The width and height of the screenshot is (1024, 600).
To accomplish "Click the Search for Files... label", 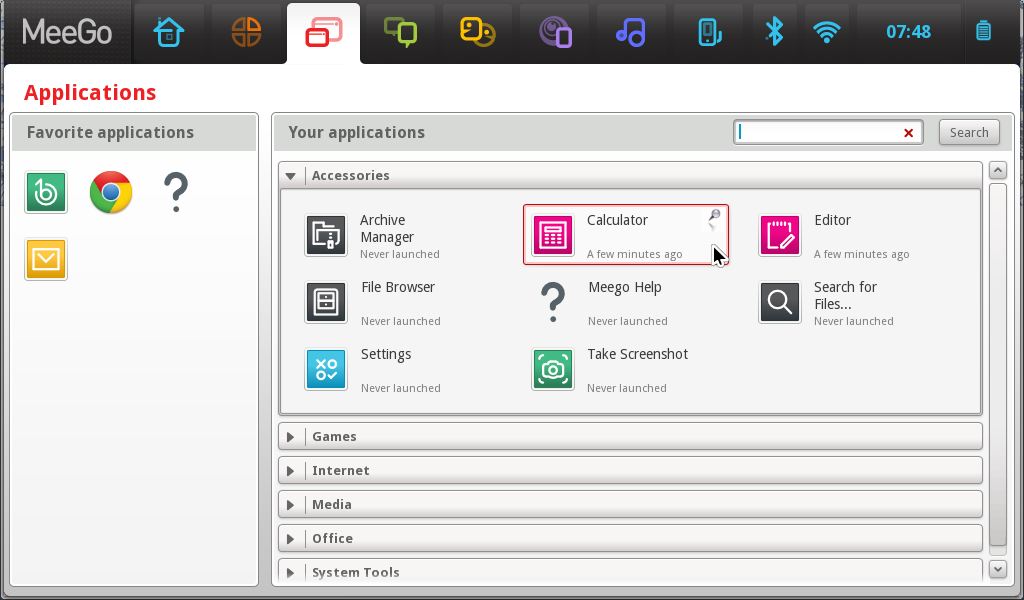I will [x=845, y=296].
